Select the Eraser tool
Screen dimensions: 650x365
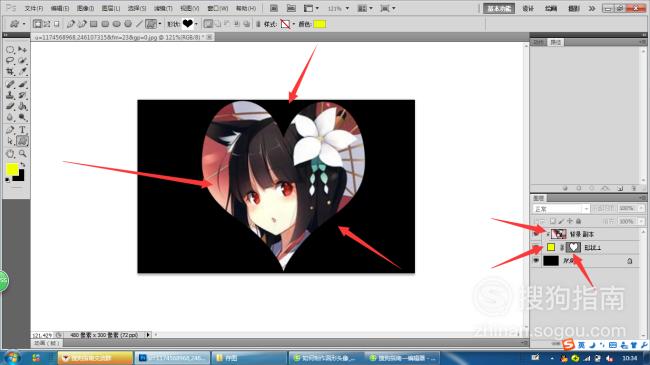point(10,107)
